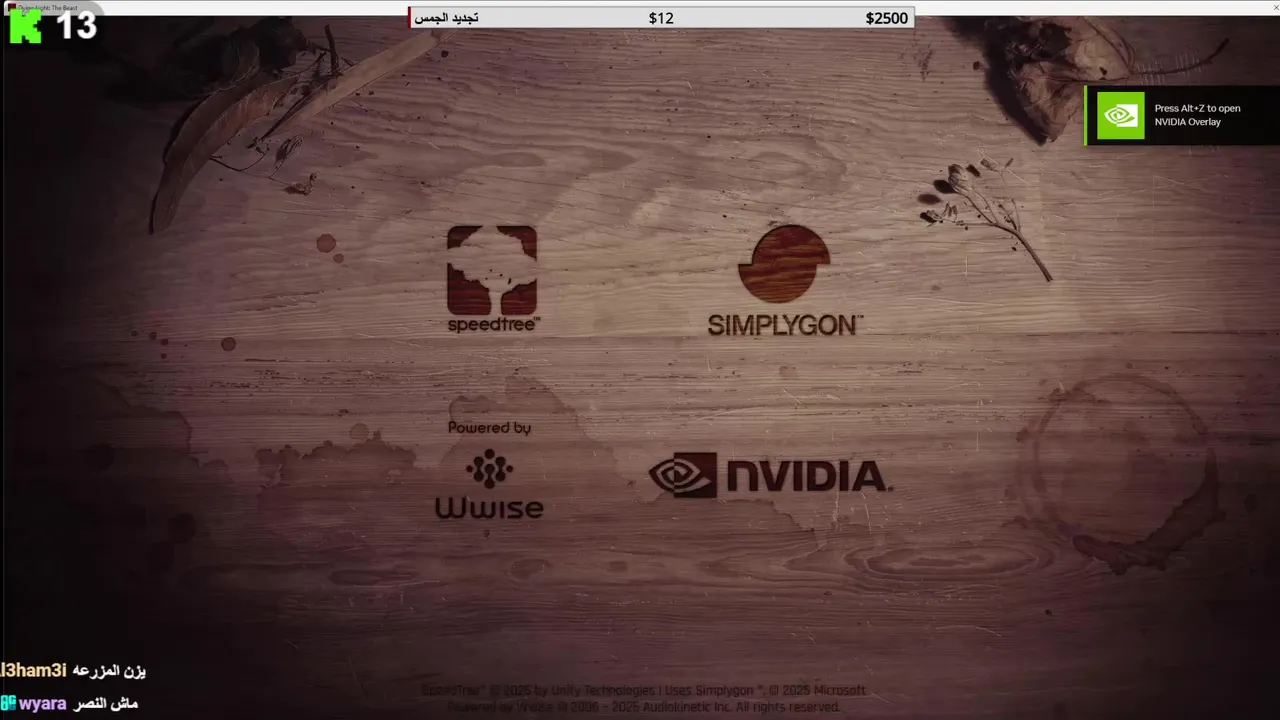Click the Audiokinetic rights reserved line
Viewport: 1280px width, 720px height.
(x=643, y=707)
